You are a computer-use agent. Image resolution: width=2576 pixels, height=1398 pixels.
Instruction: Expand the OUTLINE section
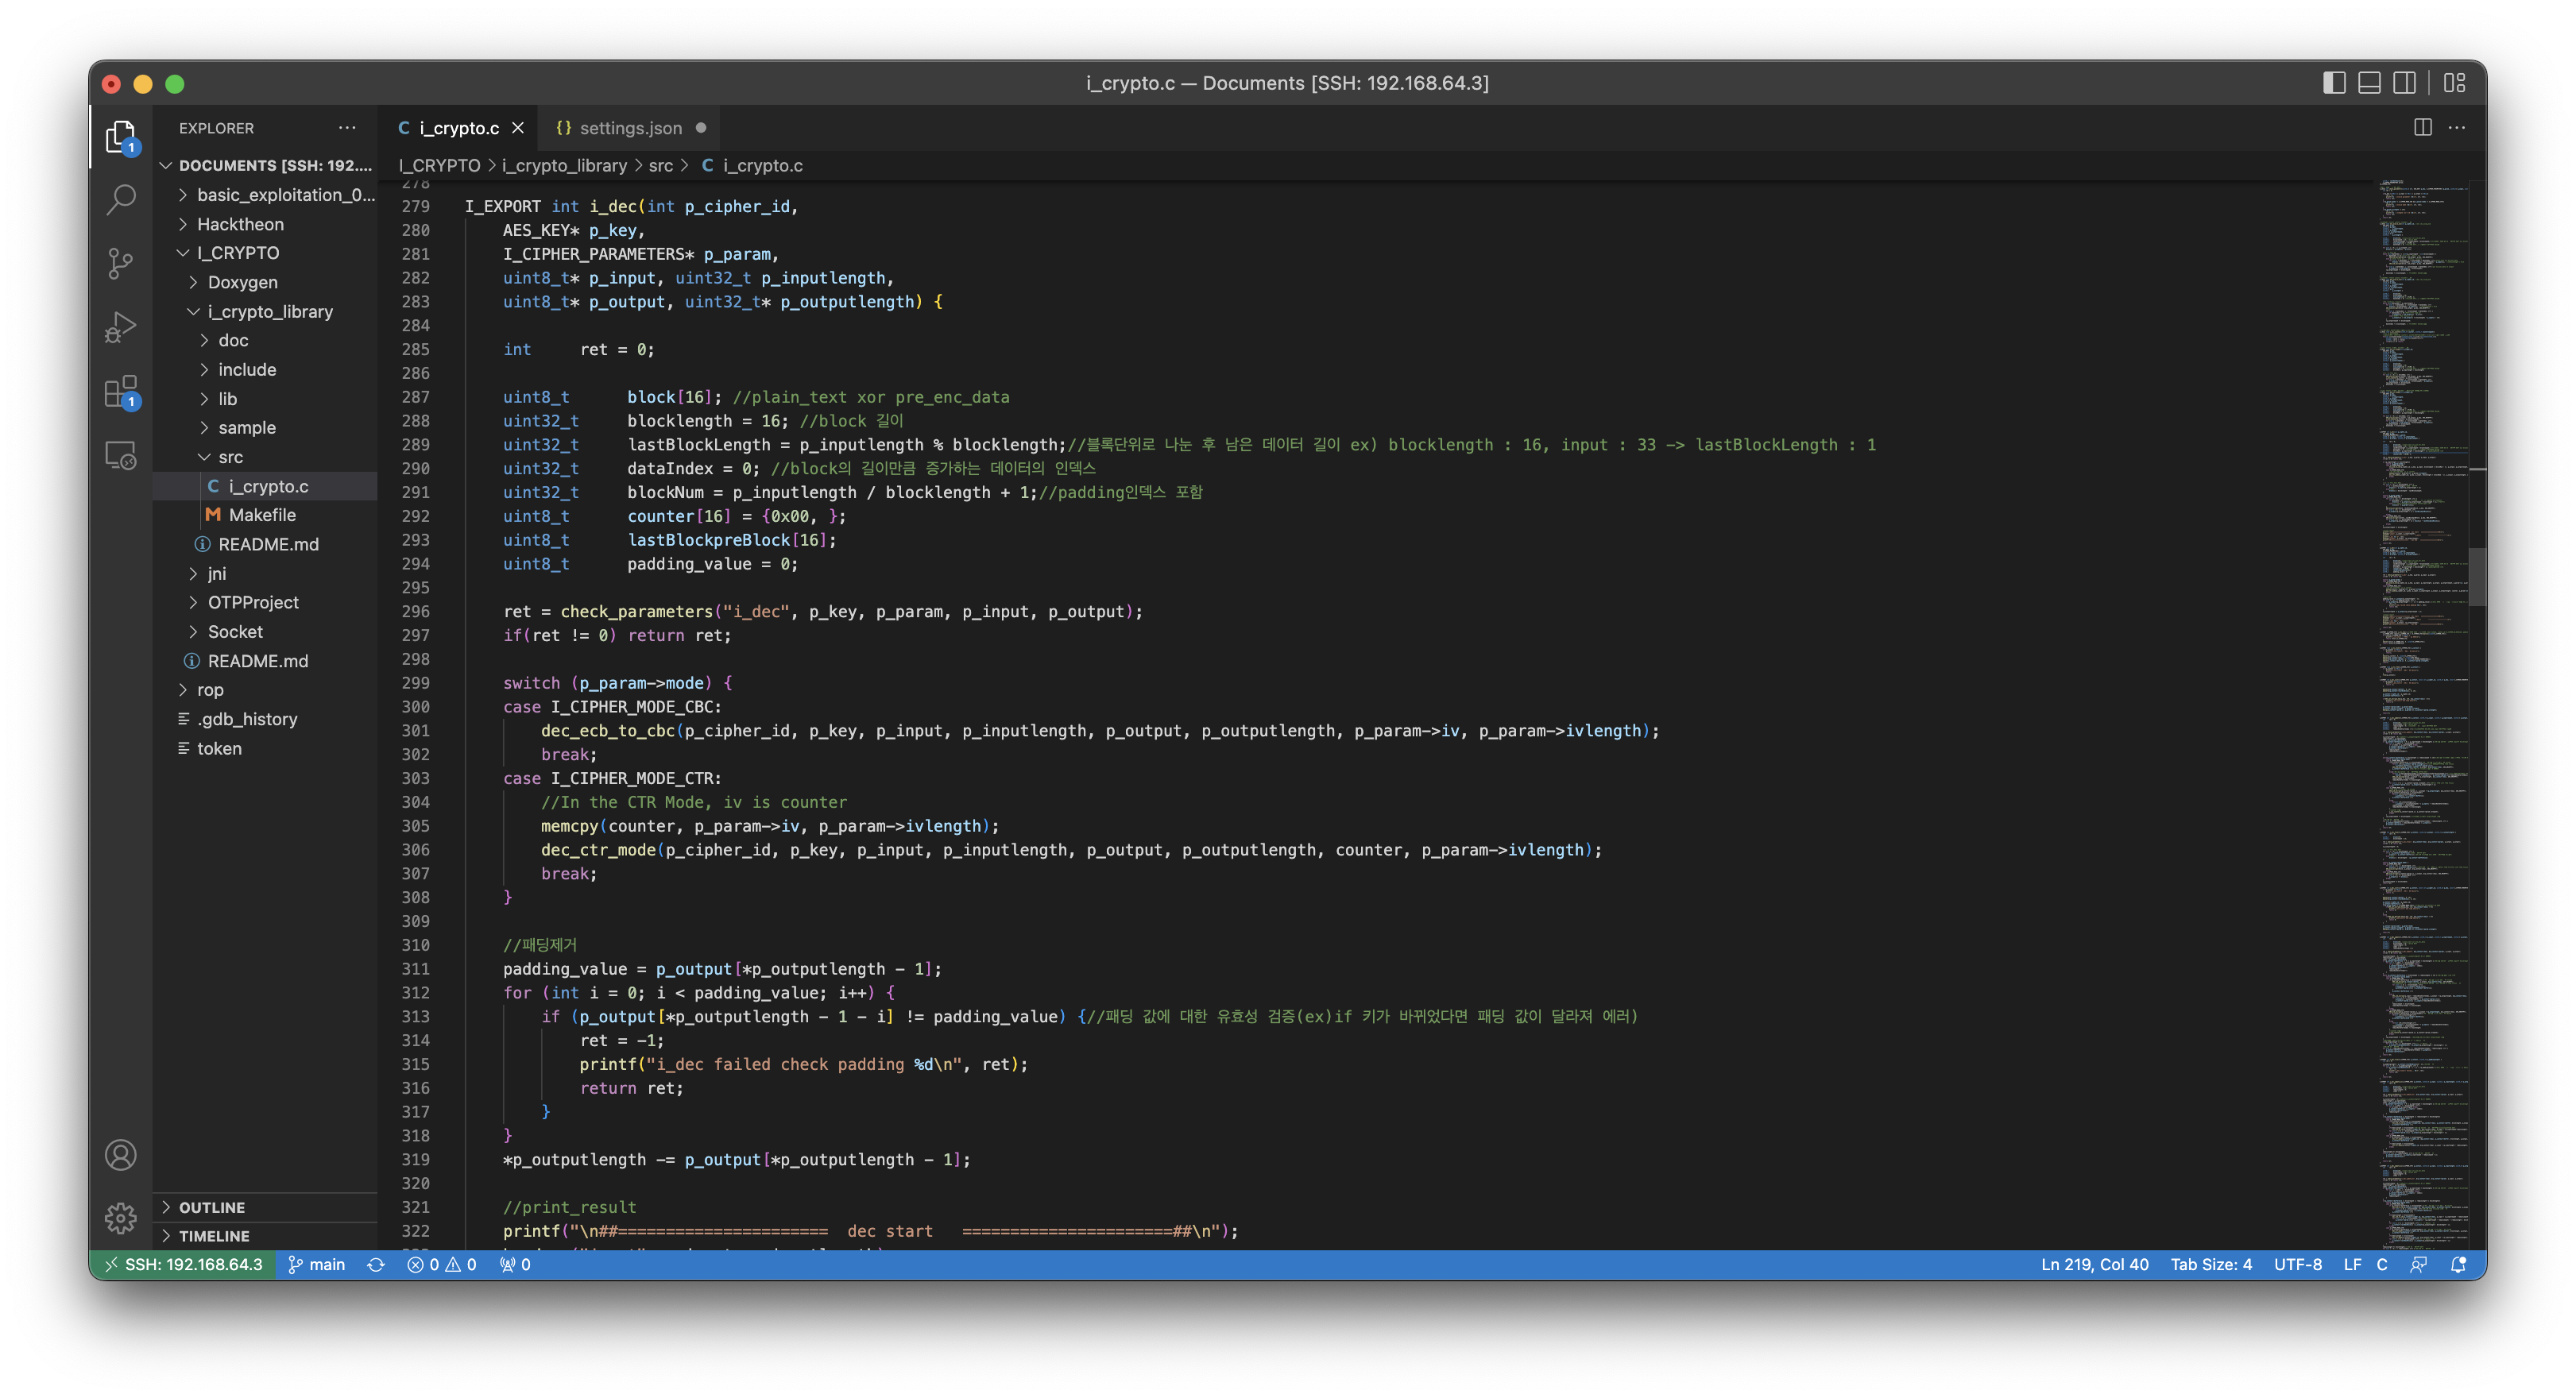[211, 1207]
